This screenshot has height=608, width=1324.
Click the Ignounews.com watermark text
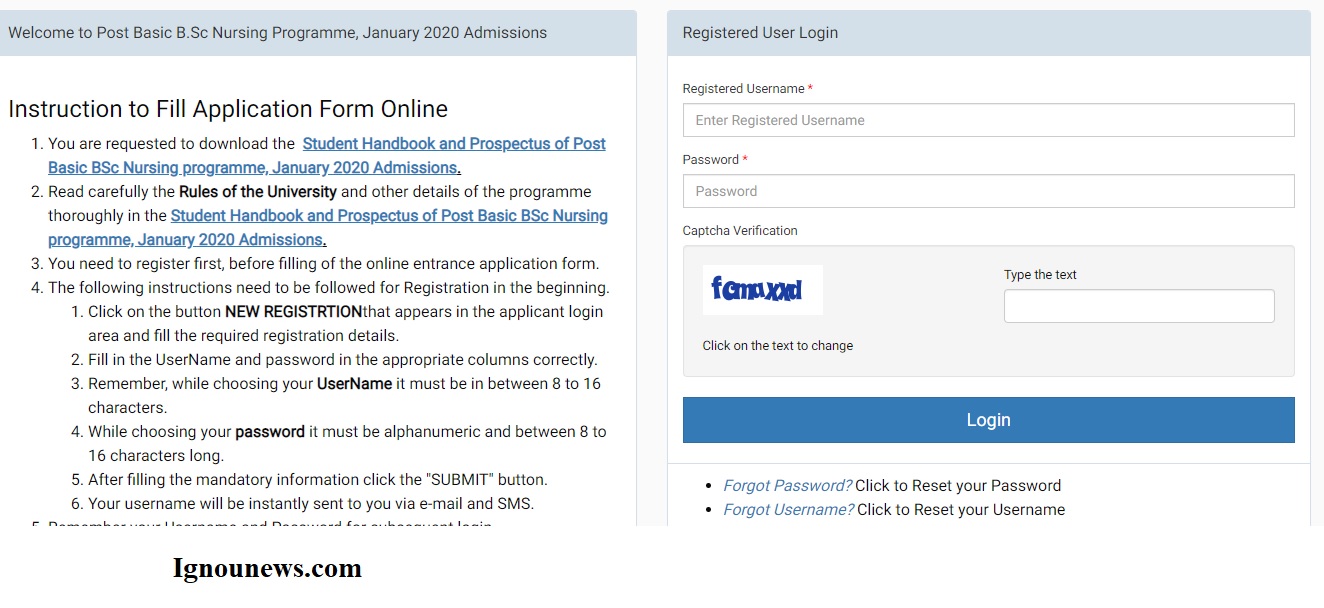pos(267,569)
